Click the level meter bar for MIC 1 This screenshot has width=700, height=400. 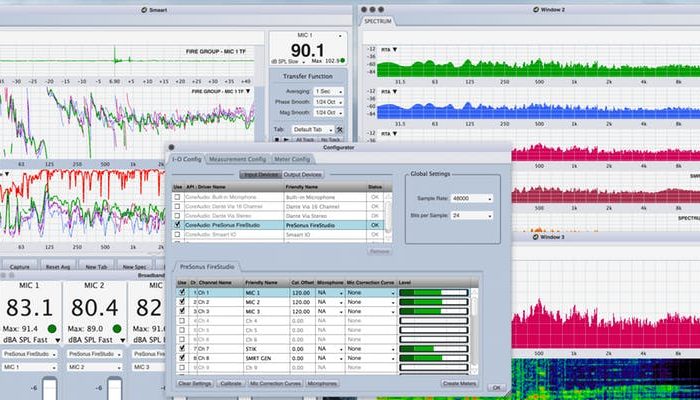click(x=433, y=293)
